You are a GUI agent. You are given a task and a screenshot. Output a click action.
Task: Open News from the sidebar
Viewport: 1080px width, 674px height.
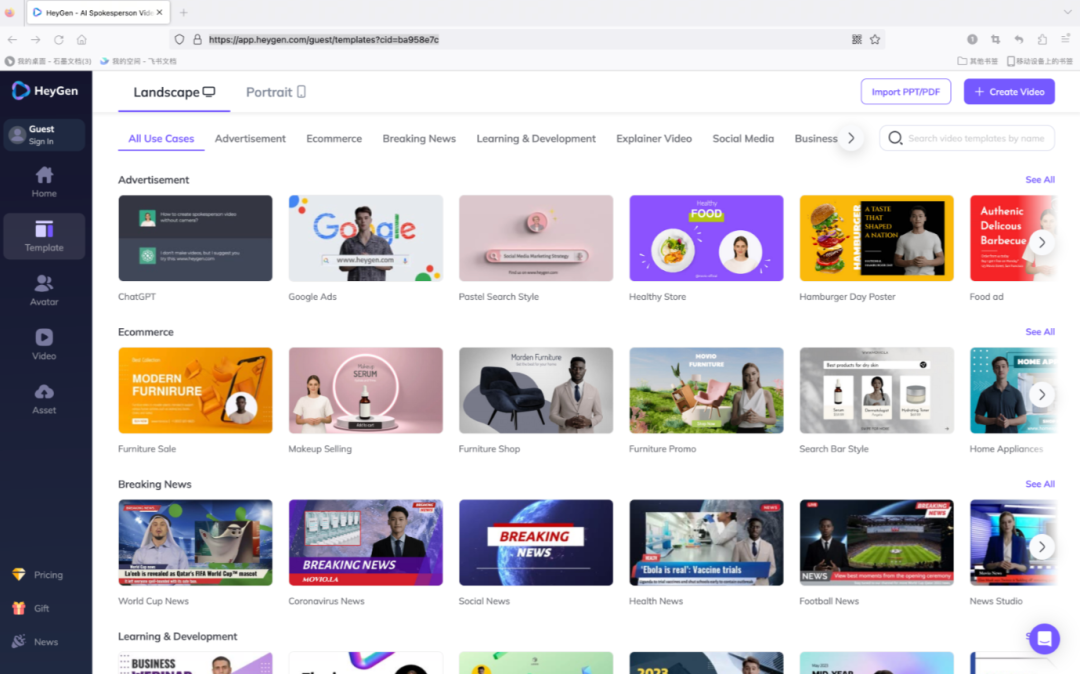pos(35,642)
